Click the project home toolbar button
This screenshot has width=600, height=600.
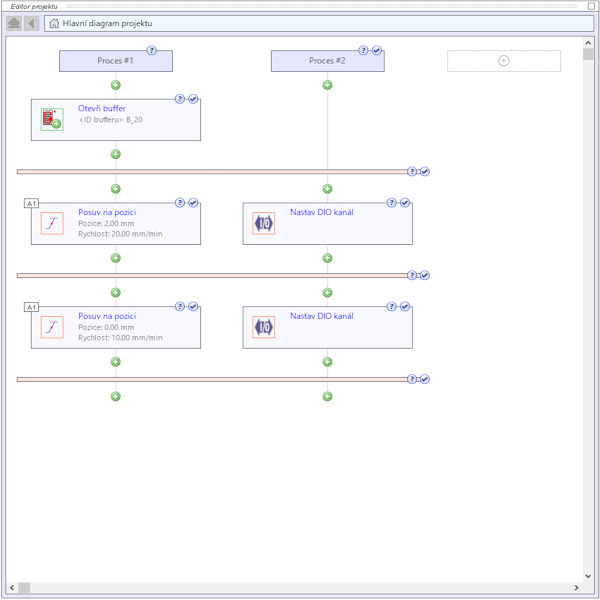pyautogui.click(x=14, y=23)
